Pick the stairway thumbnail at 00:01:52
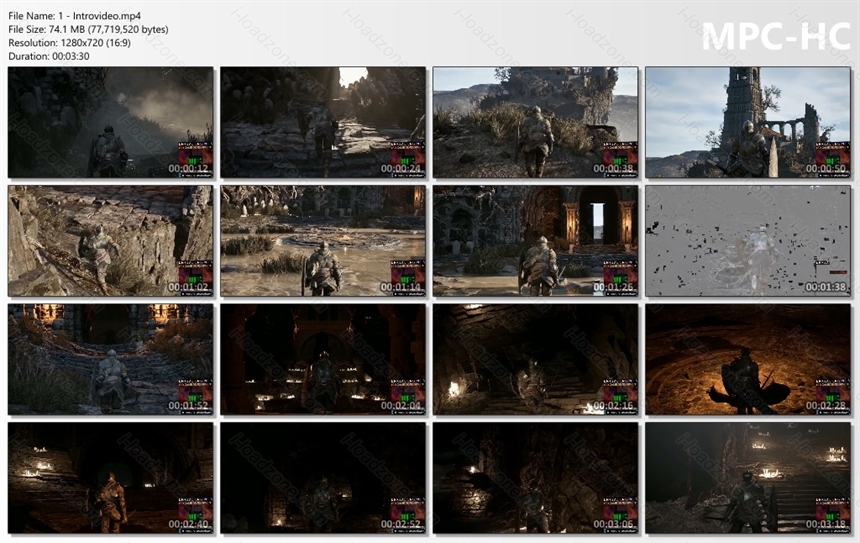 (111, 359)
